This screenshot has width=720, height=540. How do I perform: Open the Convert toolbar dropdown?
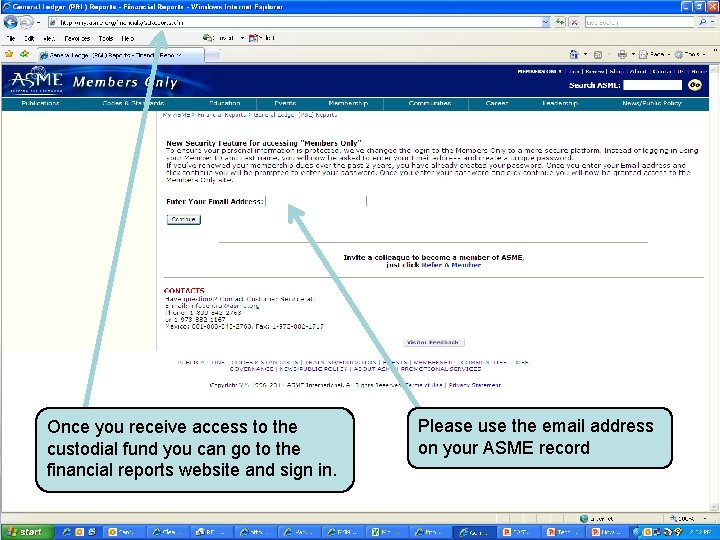(242, 39)
